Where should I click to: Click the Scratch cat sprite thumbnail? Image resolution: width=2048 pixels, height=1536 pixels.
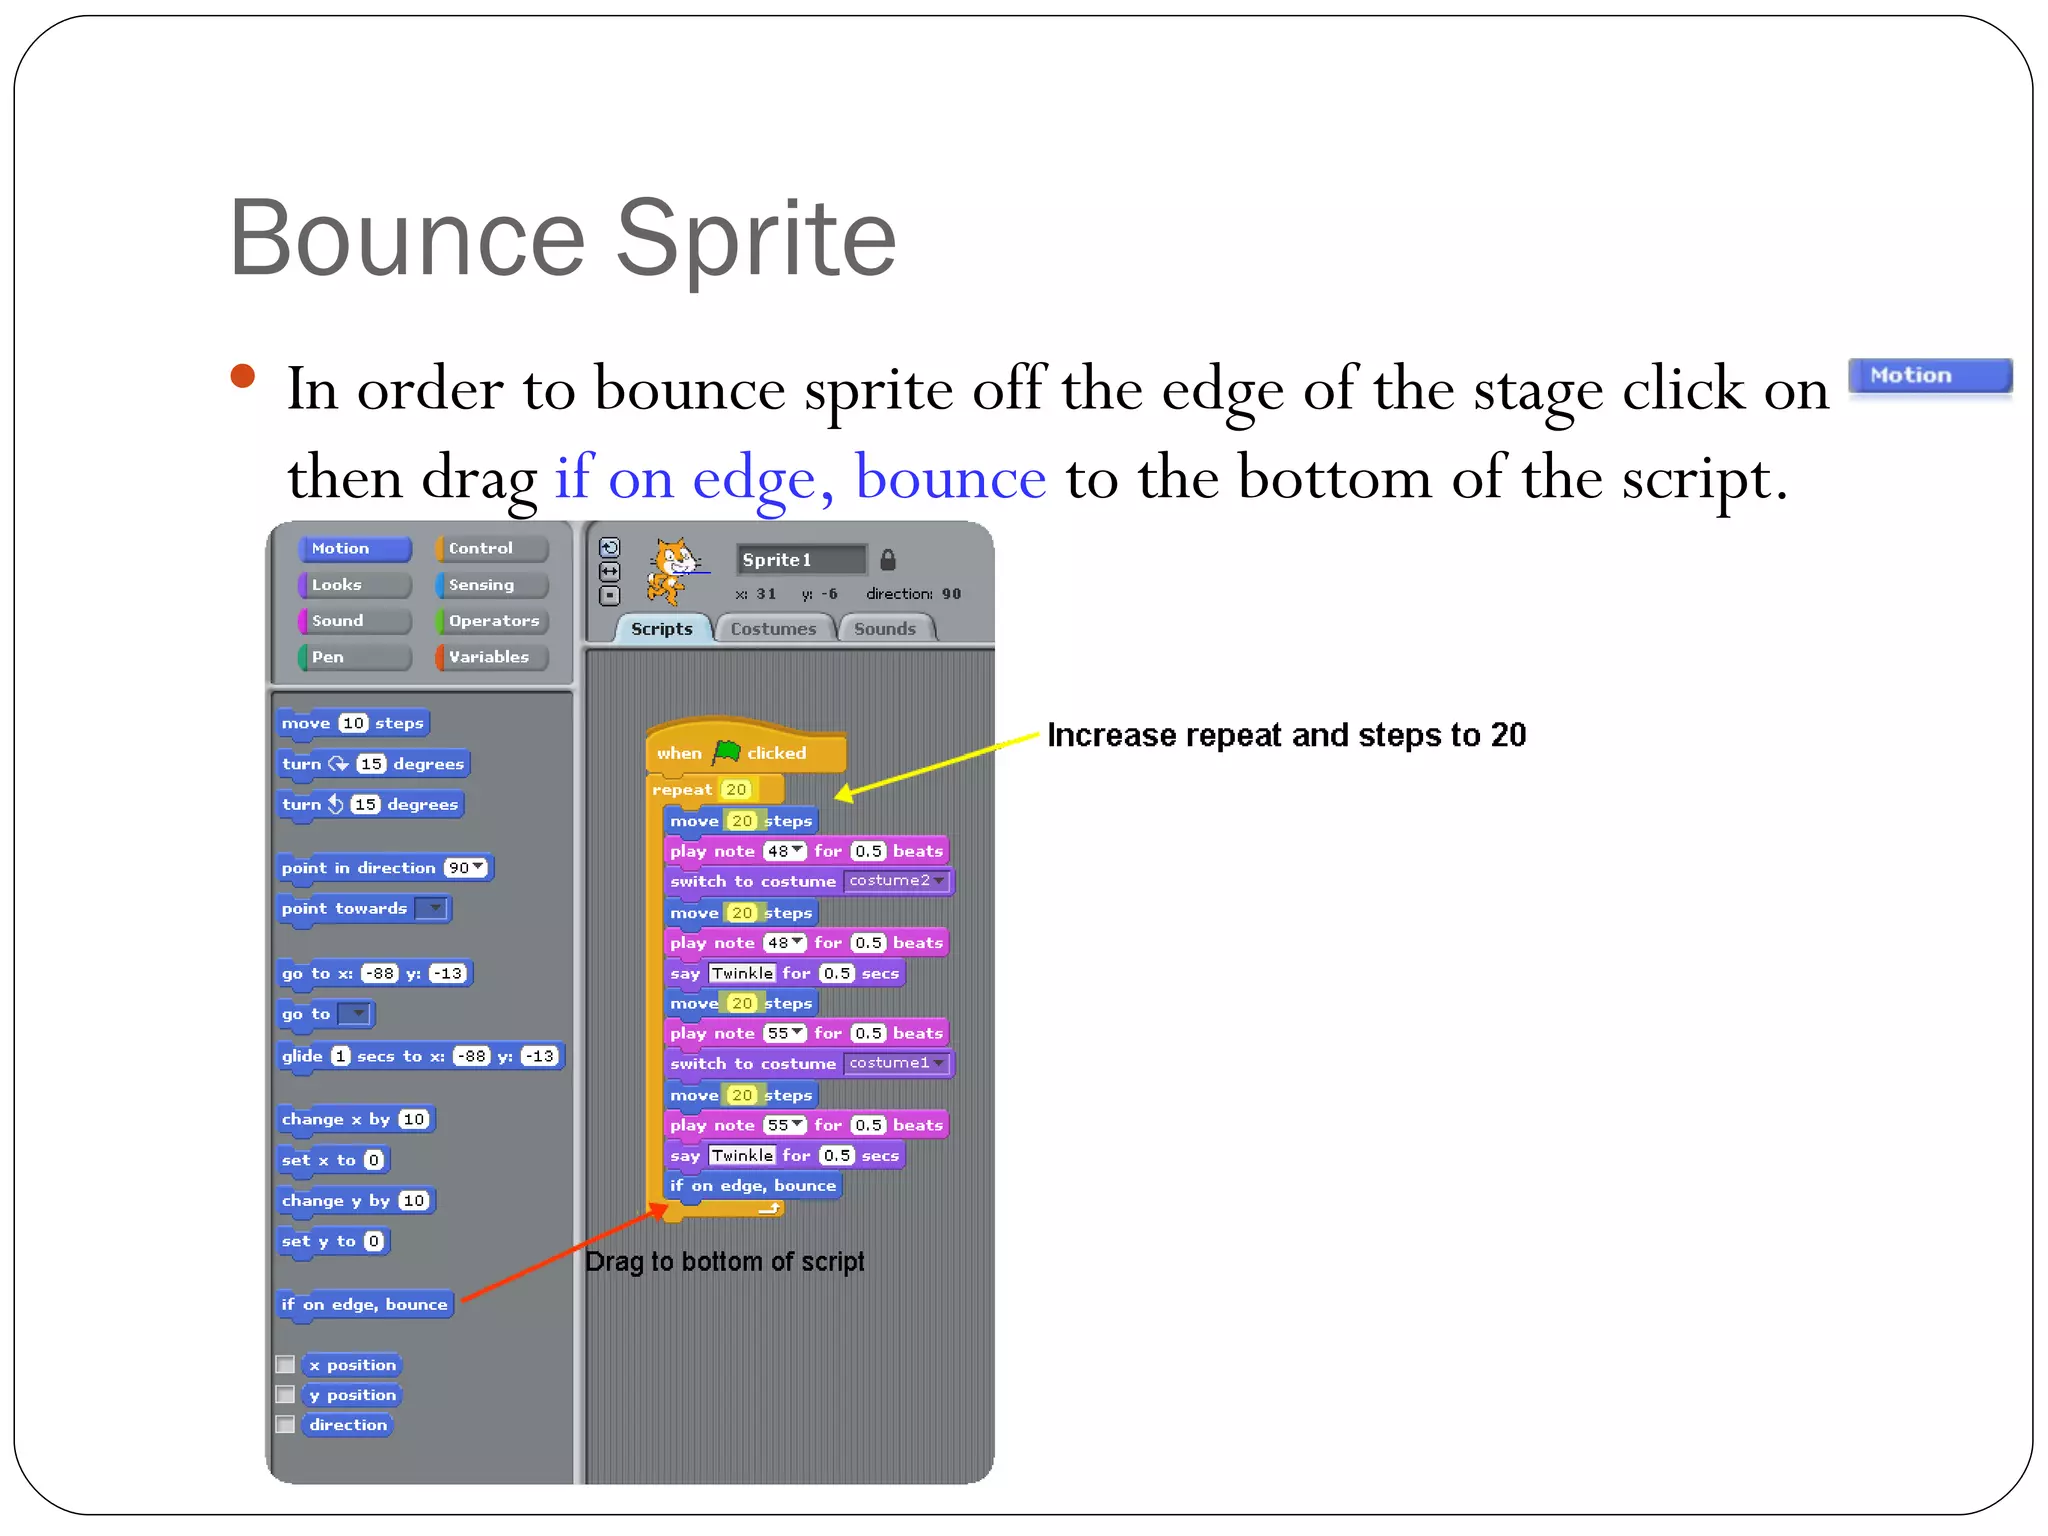click(x=673, y=570)
